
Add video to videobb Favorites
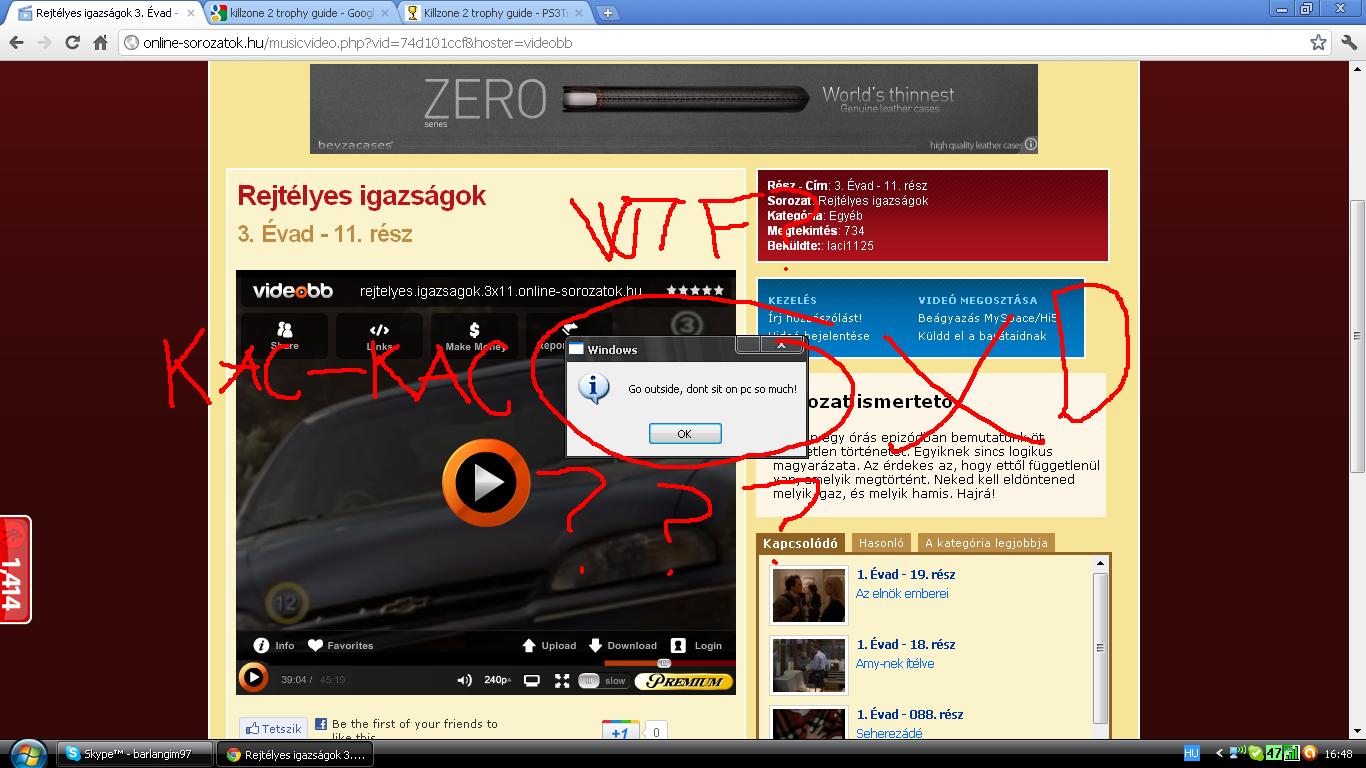[340, 645]
